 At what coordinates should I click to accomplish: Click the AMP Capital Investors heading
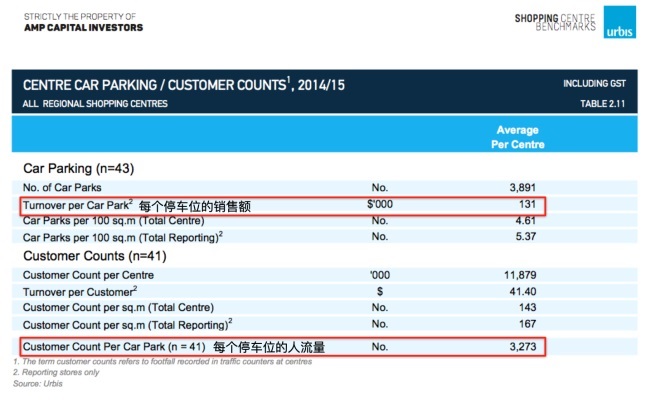coord(82,27)
